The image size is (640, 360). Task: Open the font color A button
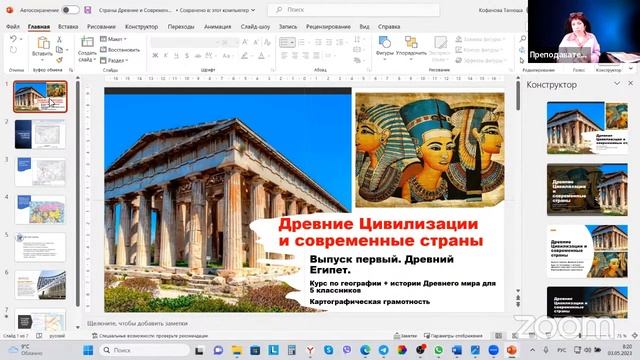[x=262, y=56]
